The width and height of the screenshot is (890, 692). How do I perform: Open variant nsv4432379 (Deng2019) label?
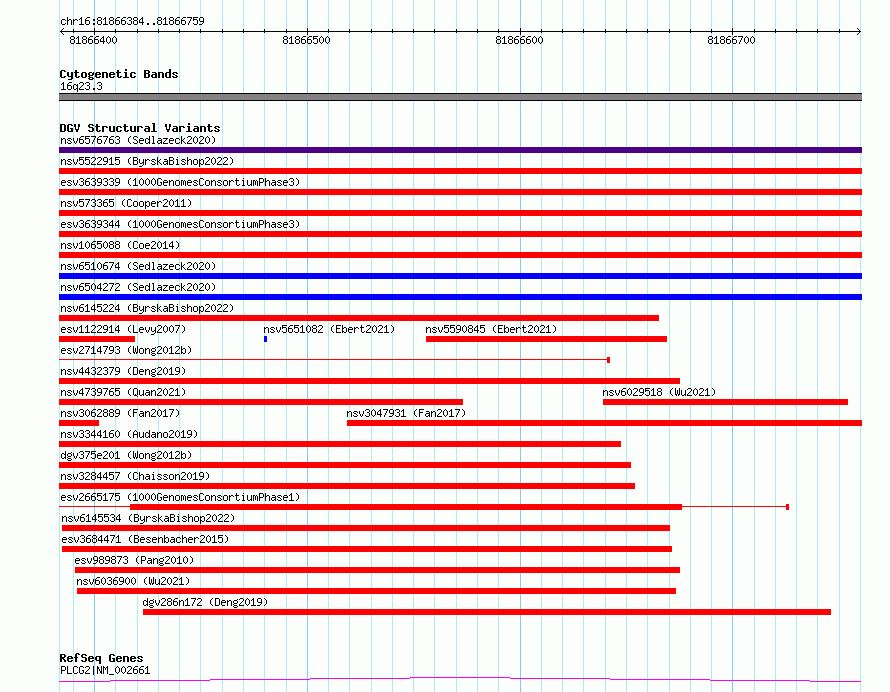[x=123, y=371]
